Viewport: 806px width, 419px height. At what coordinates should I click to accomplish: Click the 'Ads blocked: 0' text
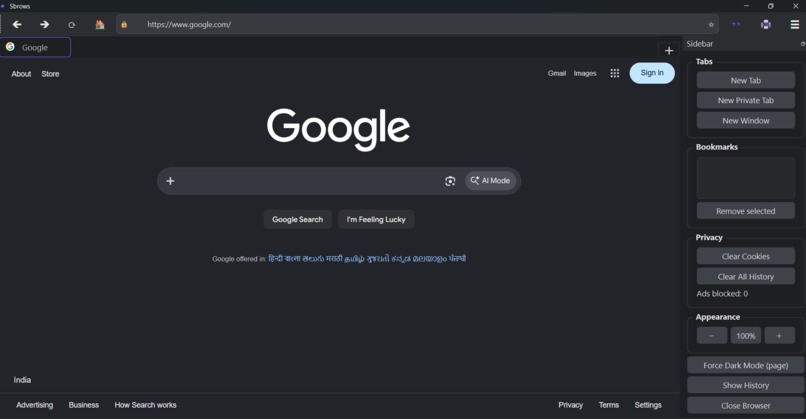(x=722, y=294)
